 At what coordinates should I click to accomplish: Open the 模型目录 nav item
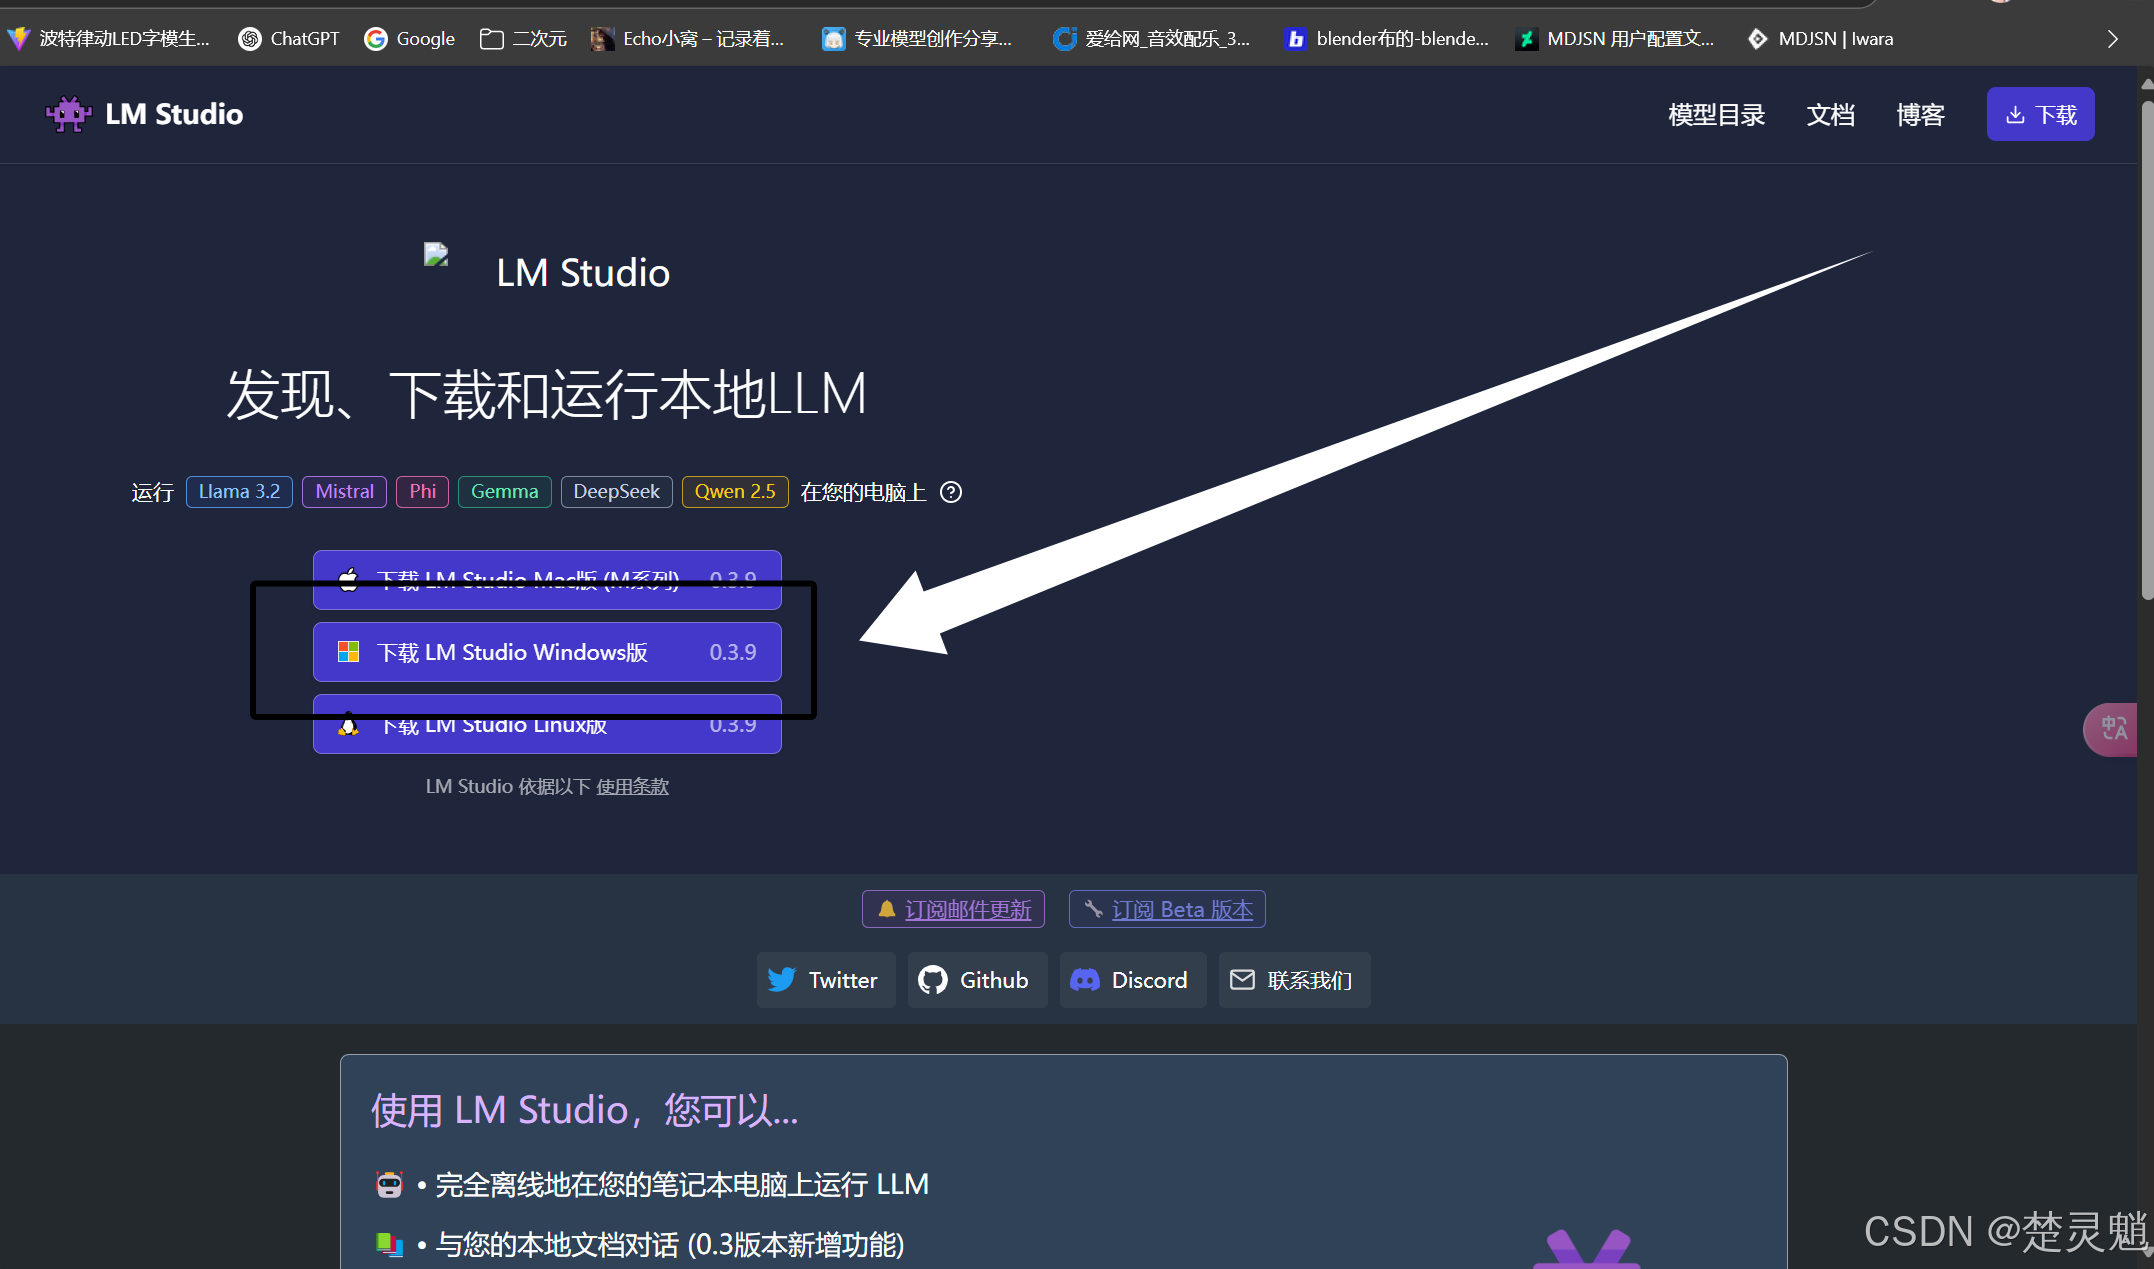(1716, 115)
